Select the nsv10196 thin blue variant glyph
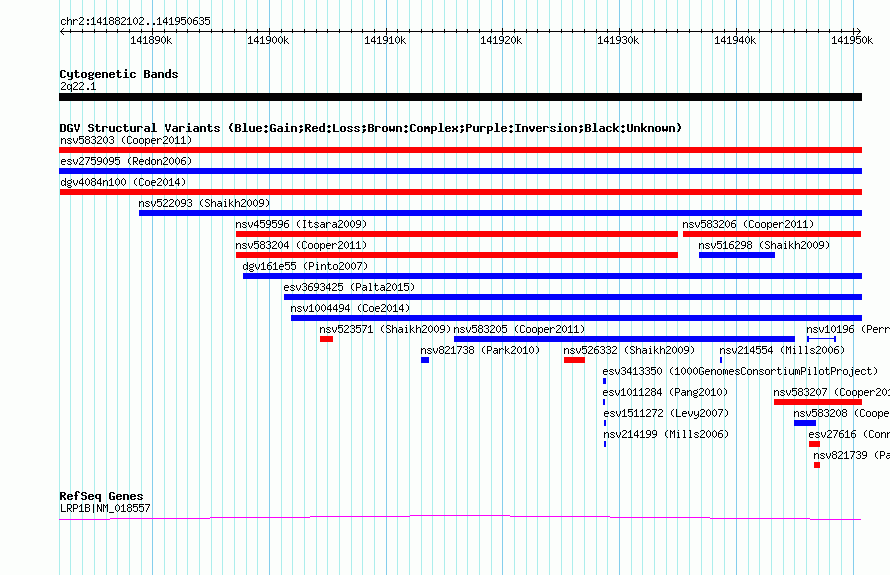Image resolution: width=890 pixels, height=575 pixels. 821,339
